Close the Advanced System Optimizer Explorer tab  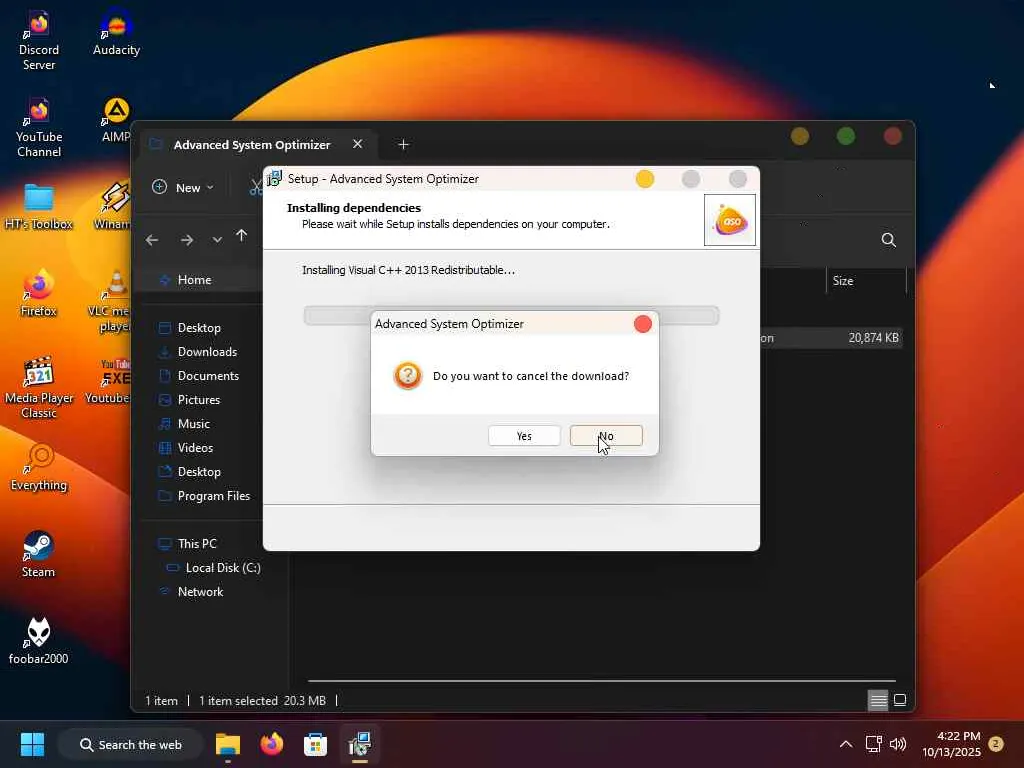[x=357, y=144]
